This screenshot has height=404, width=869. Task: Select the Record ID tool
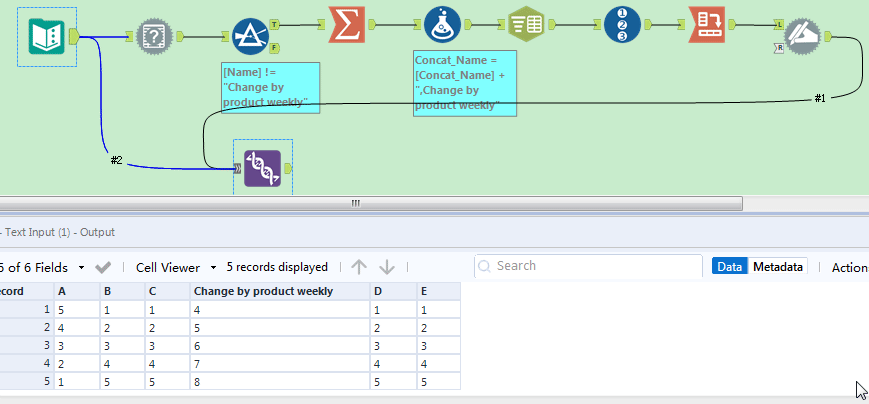[622, 24]
